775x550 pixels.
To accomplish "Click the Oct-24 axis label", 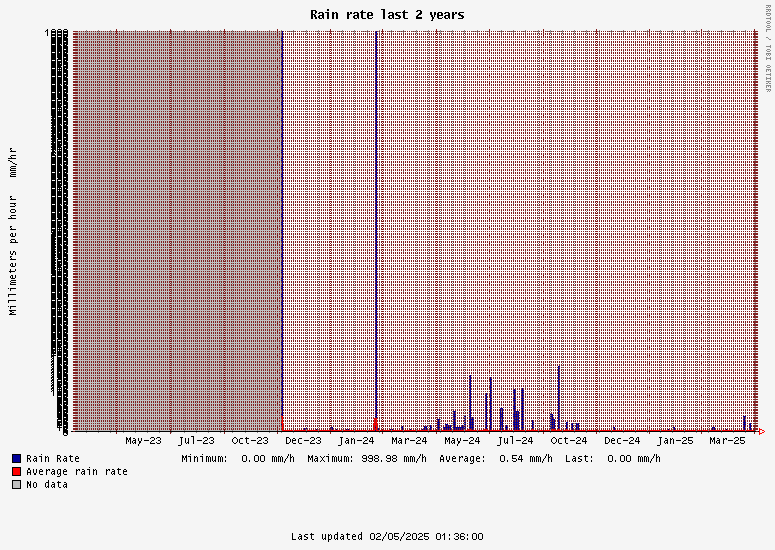I will (x=569, y=440).
